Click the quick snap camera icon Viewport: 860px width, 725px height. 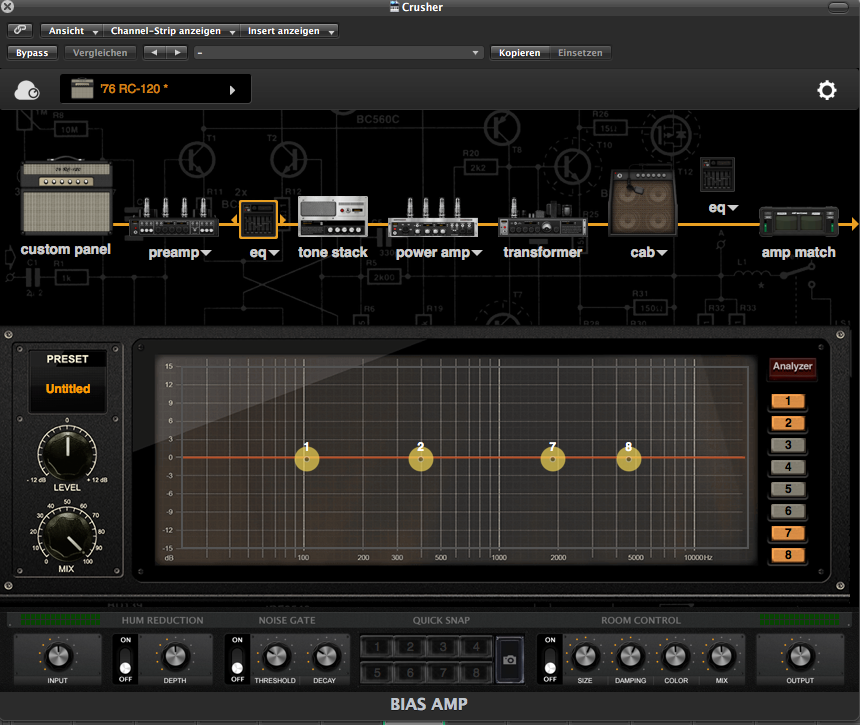pos(510,660)
